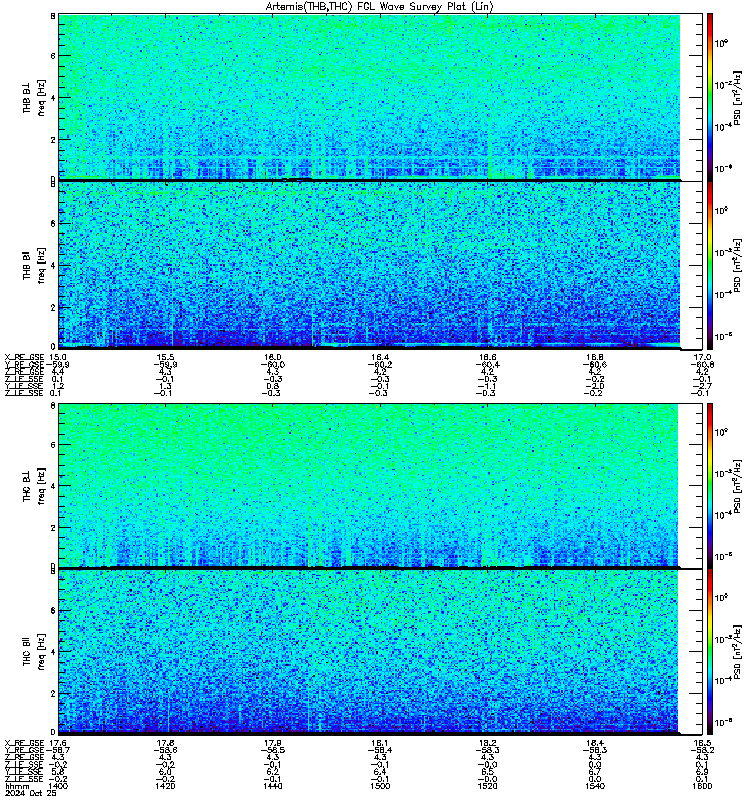This screenshot has width=750, height=800.
Task: Click the color bar beside the THB B∥ panel
Action: click(x=709, y=265)
